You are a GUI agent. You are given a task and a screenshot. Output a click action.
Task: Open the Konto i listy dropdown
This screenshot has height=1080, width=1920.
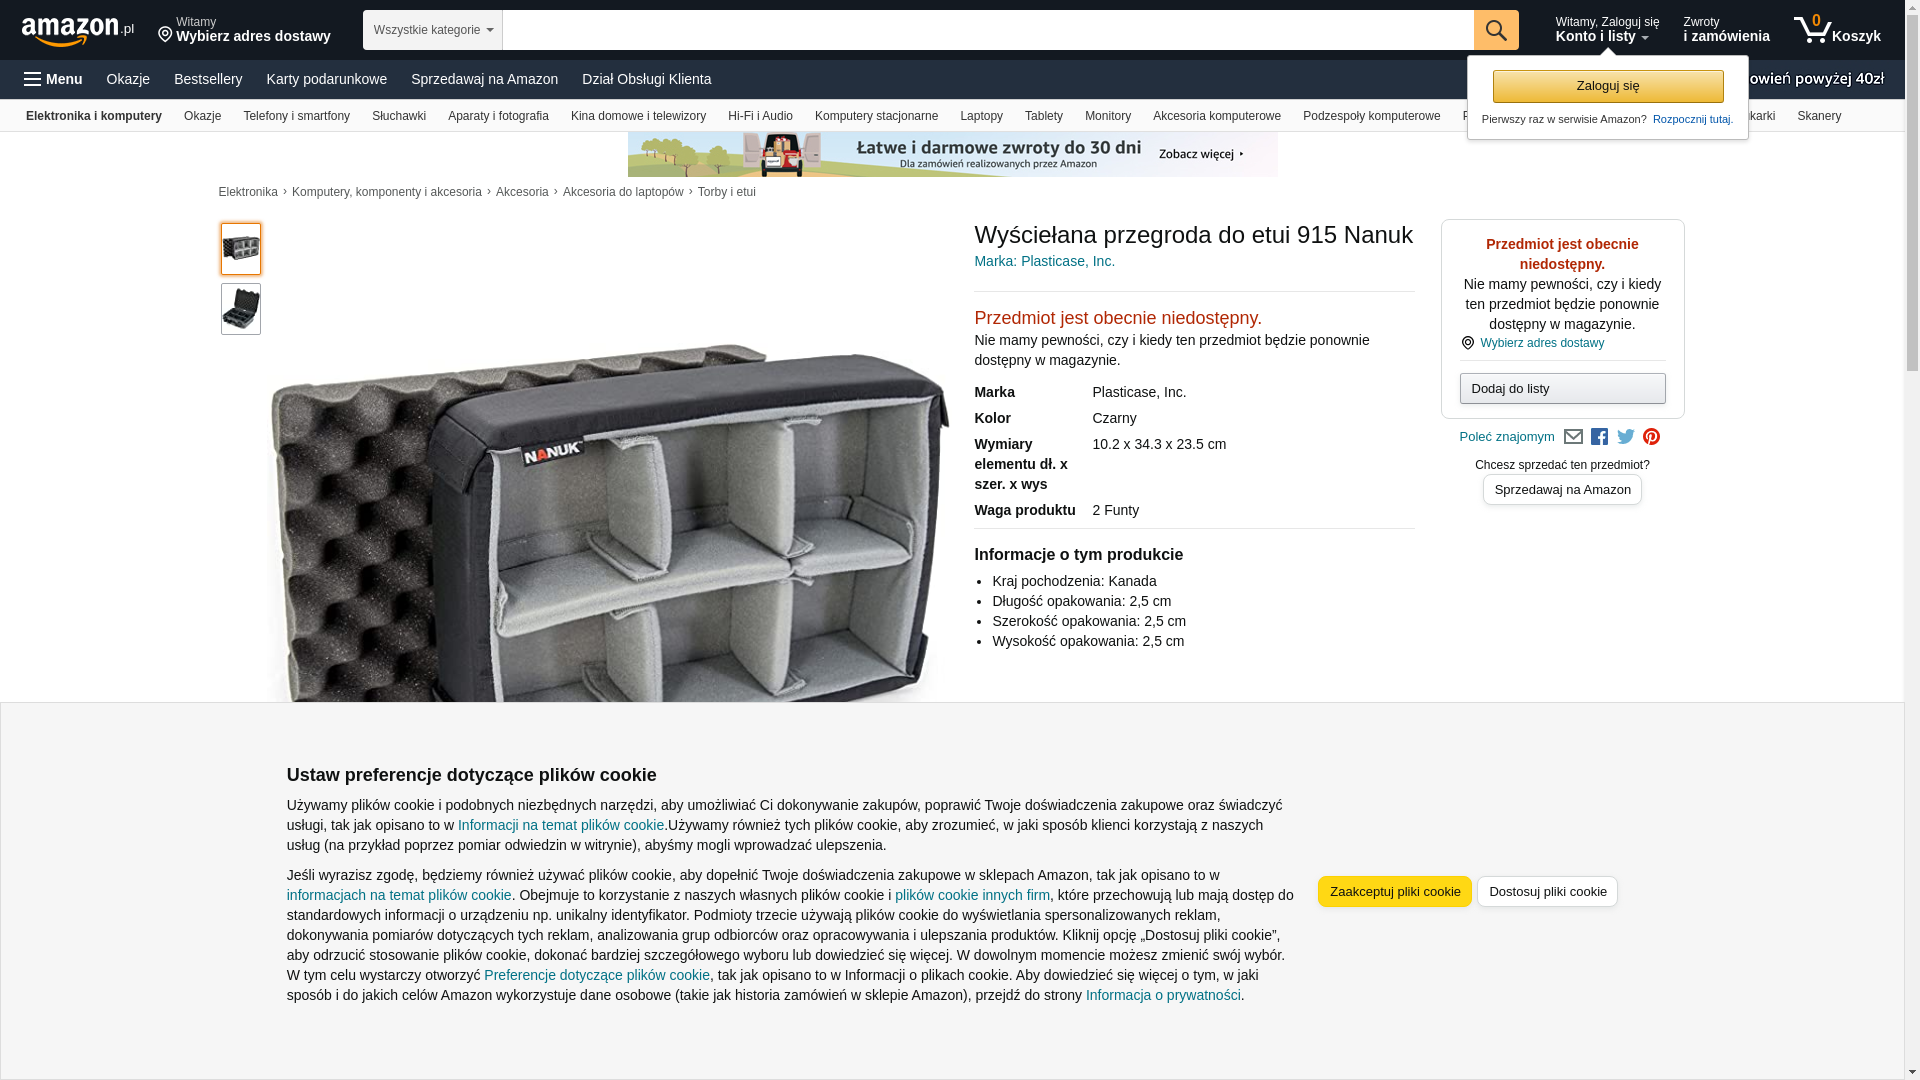(x=1607, y=30)
